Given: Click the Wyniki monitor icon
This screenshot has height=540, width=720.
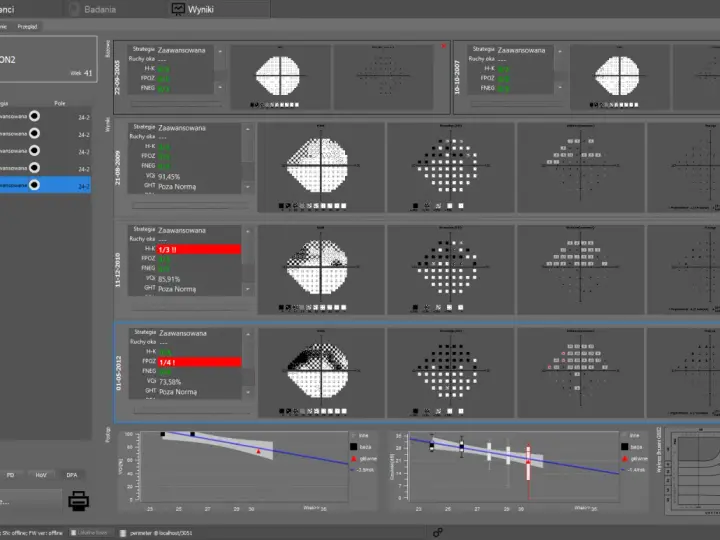Looking at the screenshot, I should coord(178,9).
